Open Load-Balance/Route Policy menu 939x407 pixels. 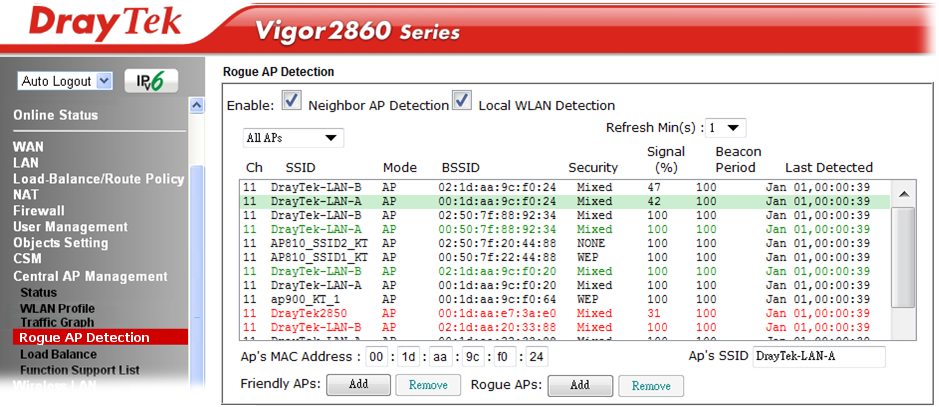tap(98, 179)
